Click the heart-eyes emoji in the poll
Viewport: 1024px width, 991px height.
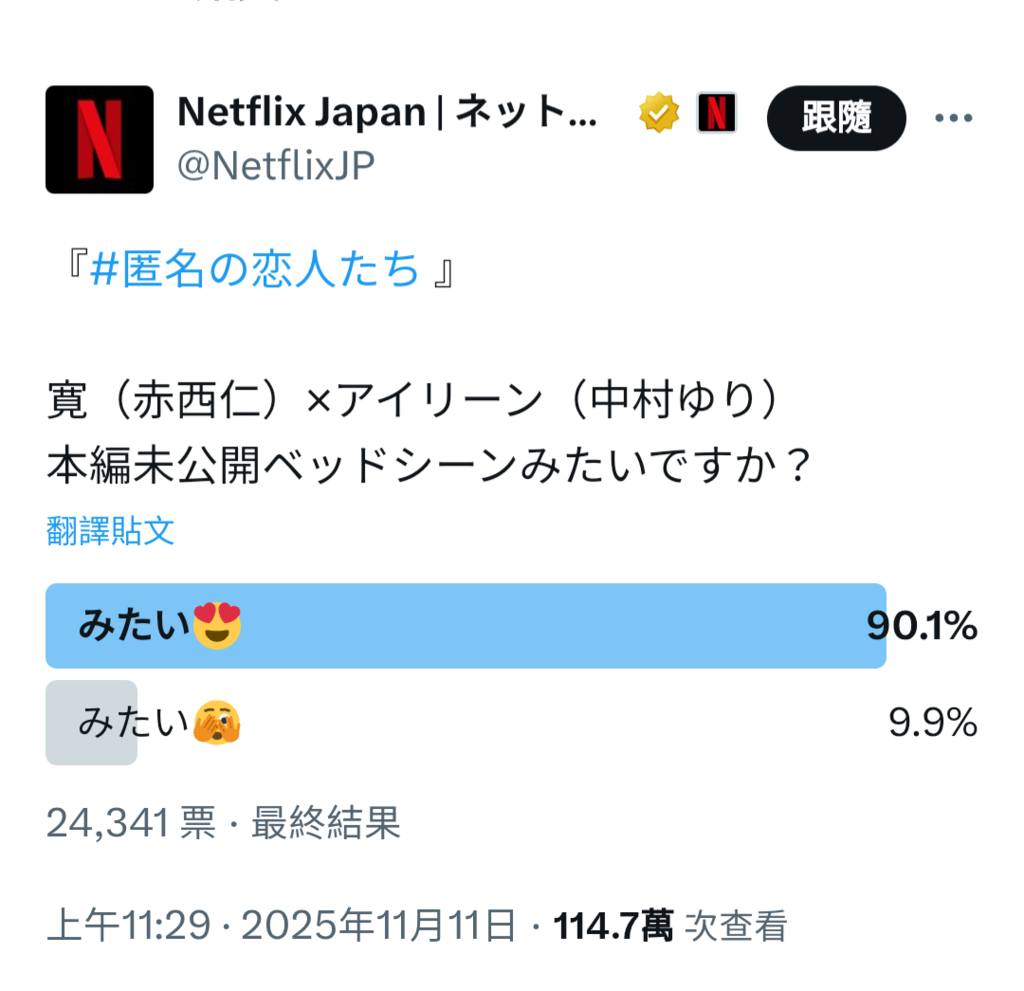pyautogui.click(x=217, y=626)
